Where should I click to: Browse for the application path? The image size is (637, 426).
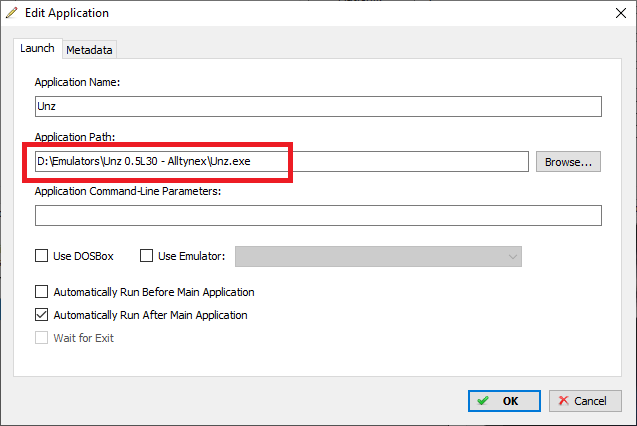coord(568,162)
